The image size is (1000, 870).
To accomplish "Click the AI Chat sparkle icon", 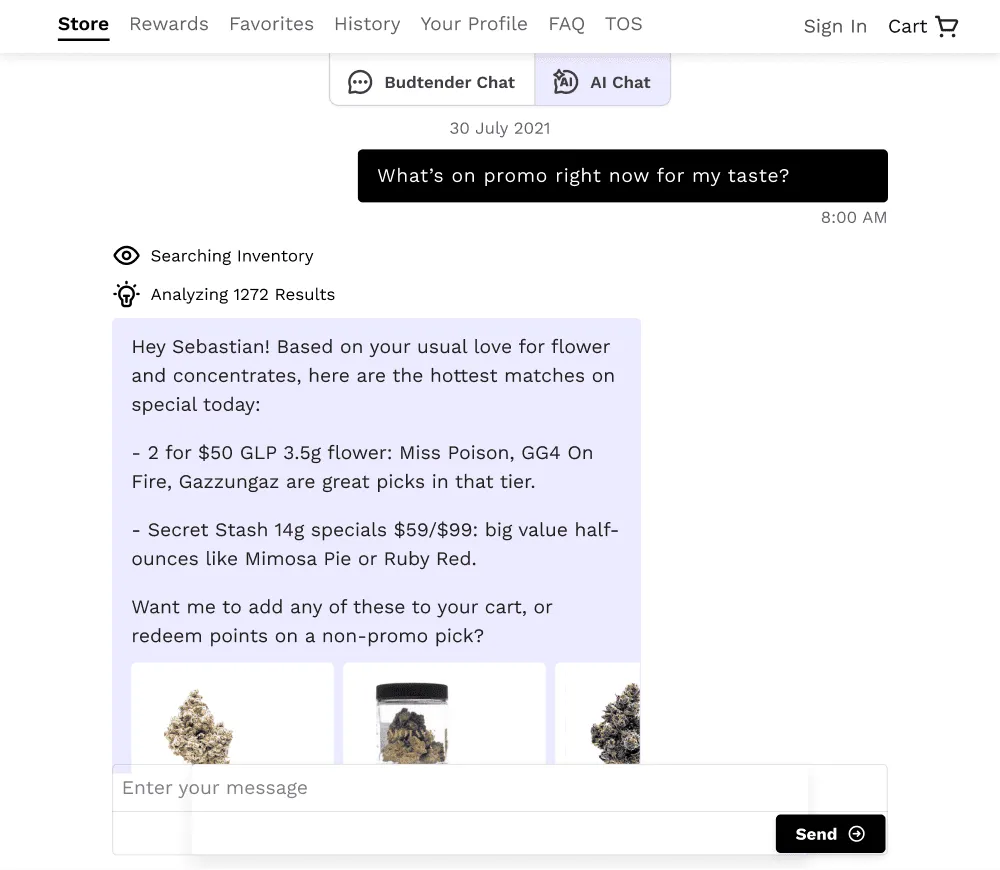I will tap(565, 82).
